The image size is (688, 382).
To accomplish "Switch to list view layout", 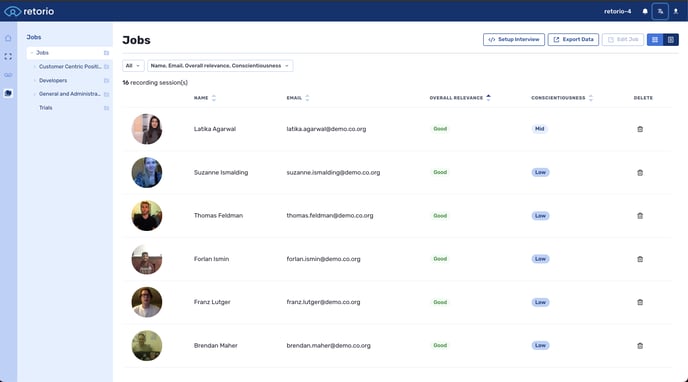I will [x=671, y=39].
